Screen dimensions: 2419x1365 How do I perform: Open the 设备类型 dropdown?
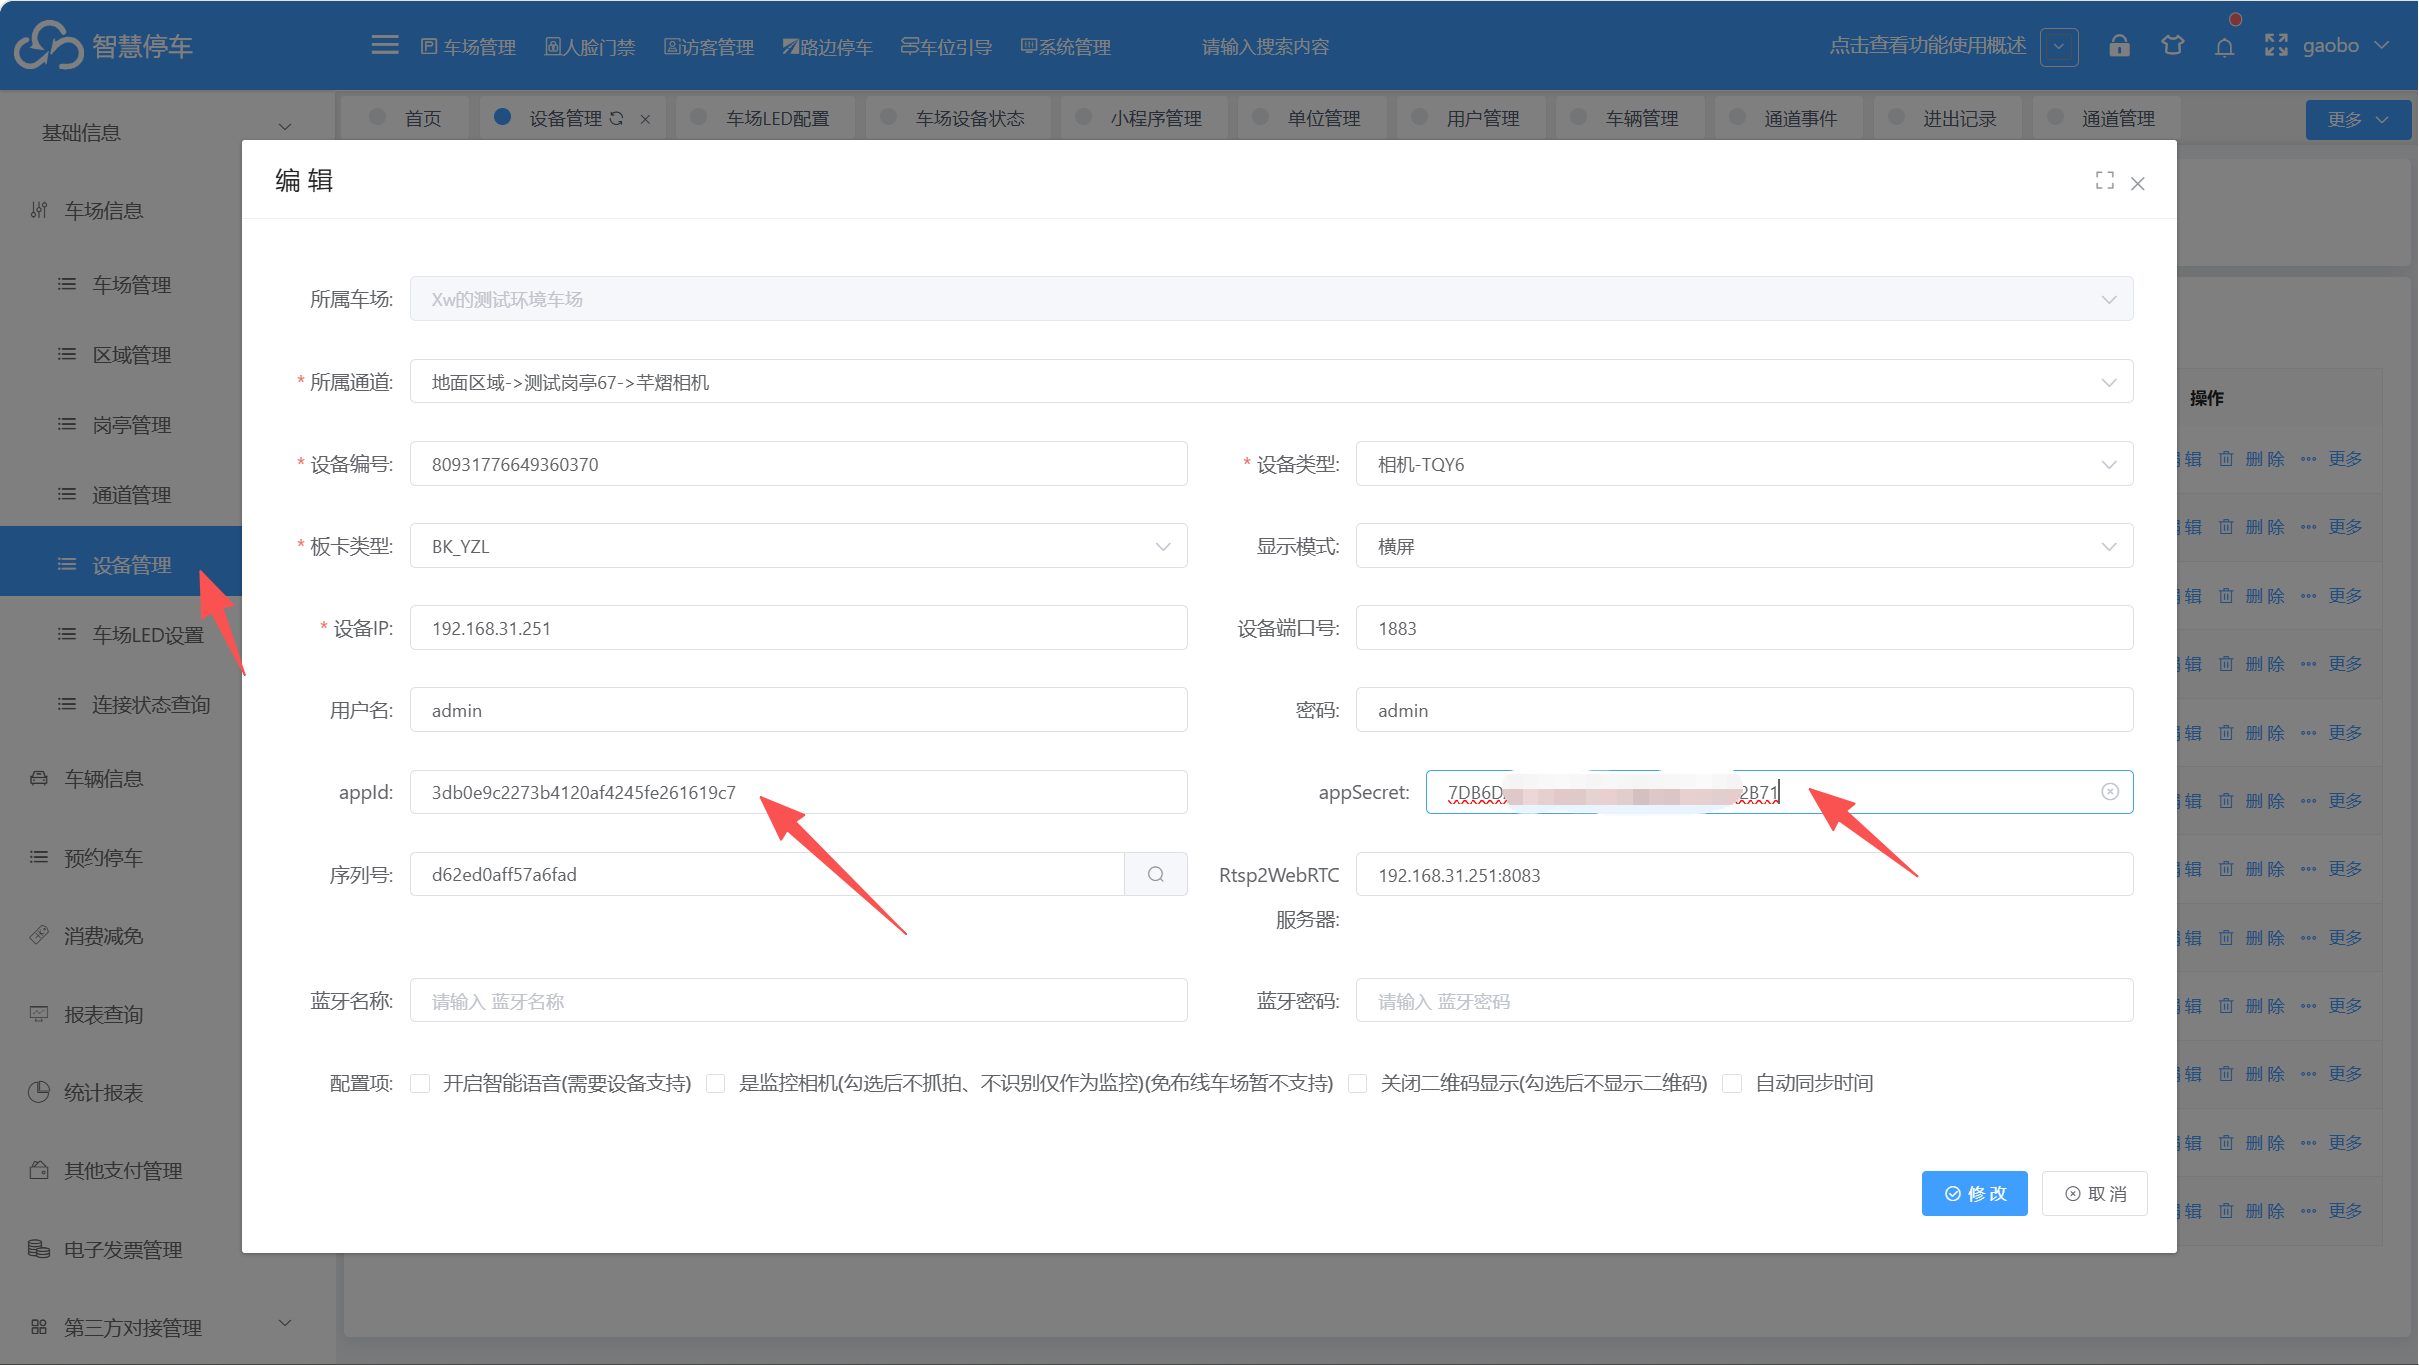tap(1744, 464)
